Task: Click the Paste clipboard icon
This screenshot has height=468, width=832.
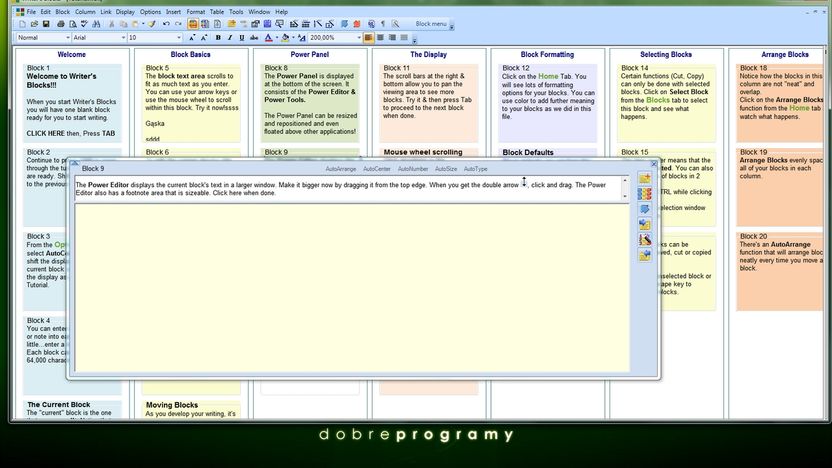Action: tap(135, 24)
